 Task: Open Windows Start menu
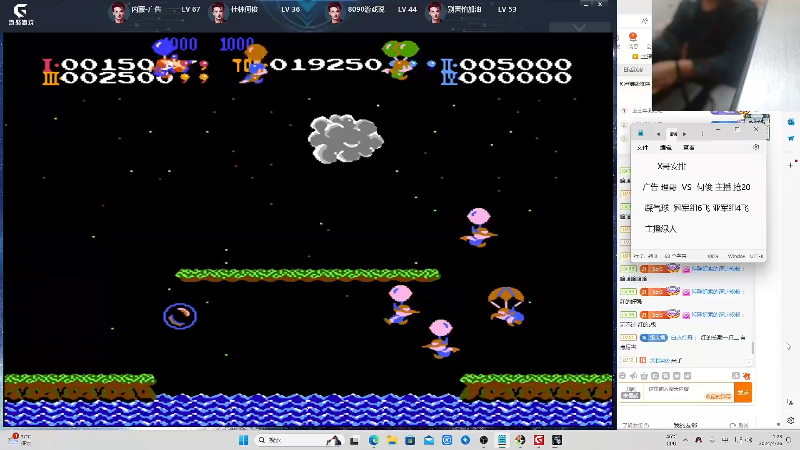[x=243, y=440]
